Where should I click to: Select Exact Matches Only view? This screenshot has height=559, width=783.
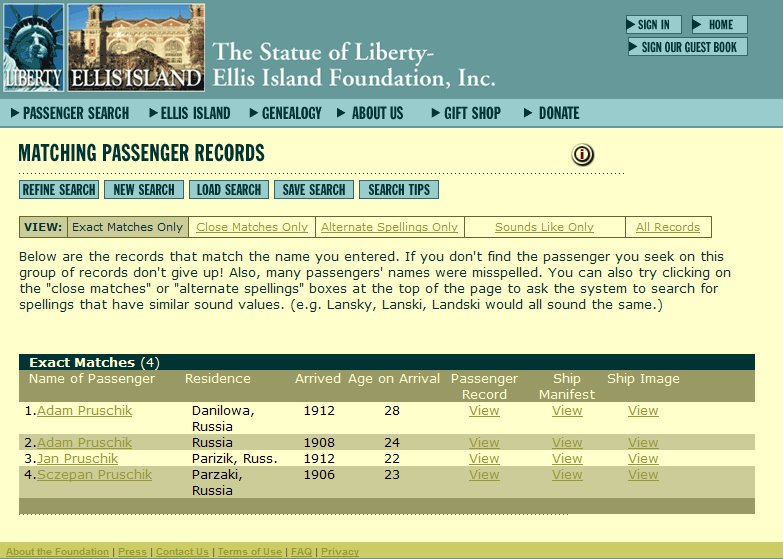point(127,227)
